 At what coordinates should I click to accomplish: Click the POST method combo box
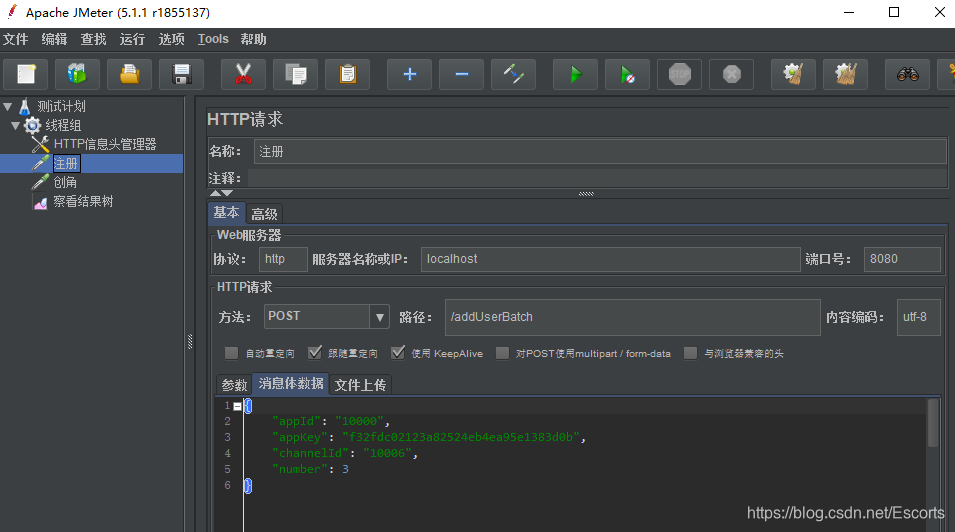click(x=326, y=317)
